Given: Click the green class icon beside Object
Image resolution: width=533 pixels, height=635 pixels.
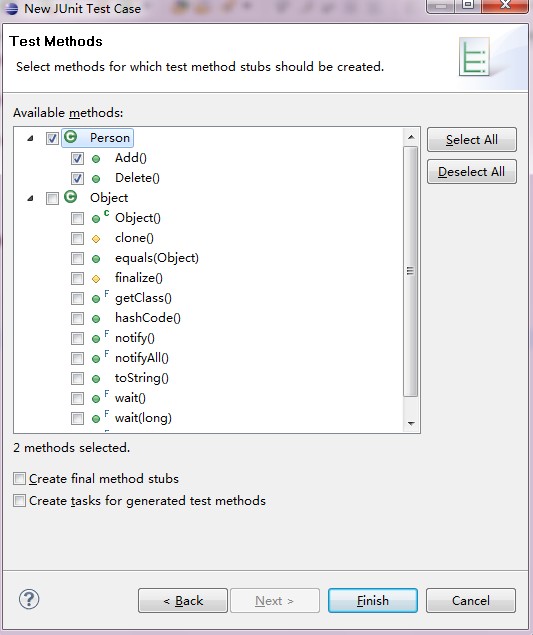Looking at the screenshot, I should pos(71,197).
